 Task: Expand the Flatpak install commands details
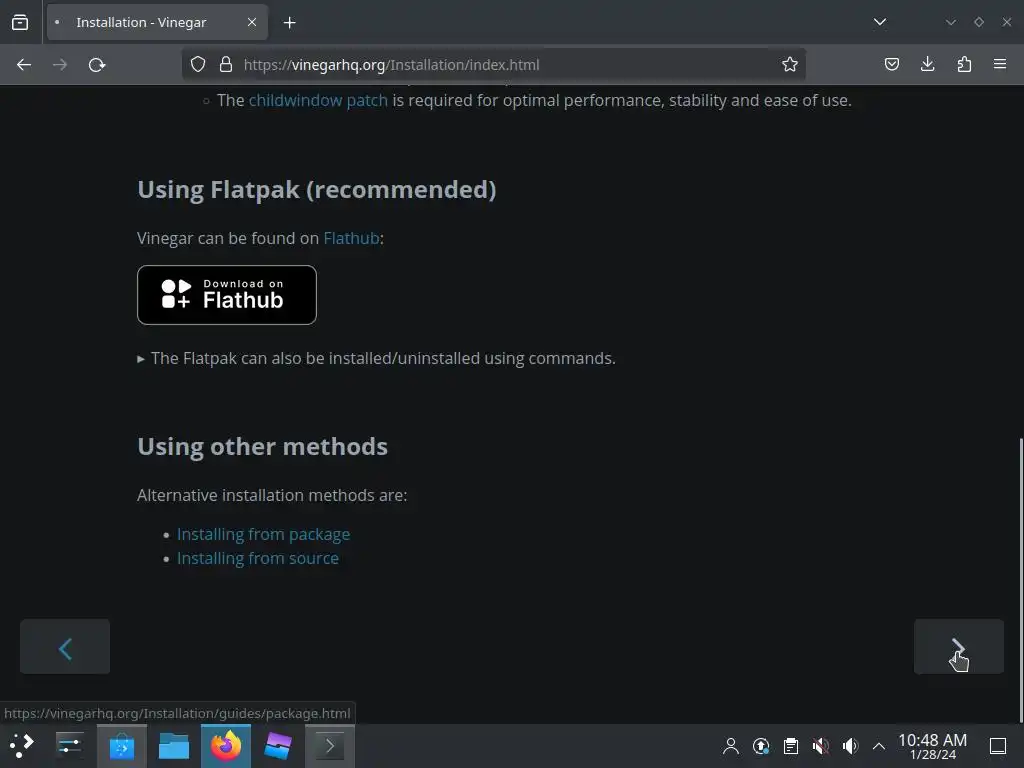376,359
